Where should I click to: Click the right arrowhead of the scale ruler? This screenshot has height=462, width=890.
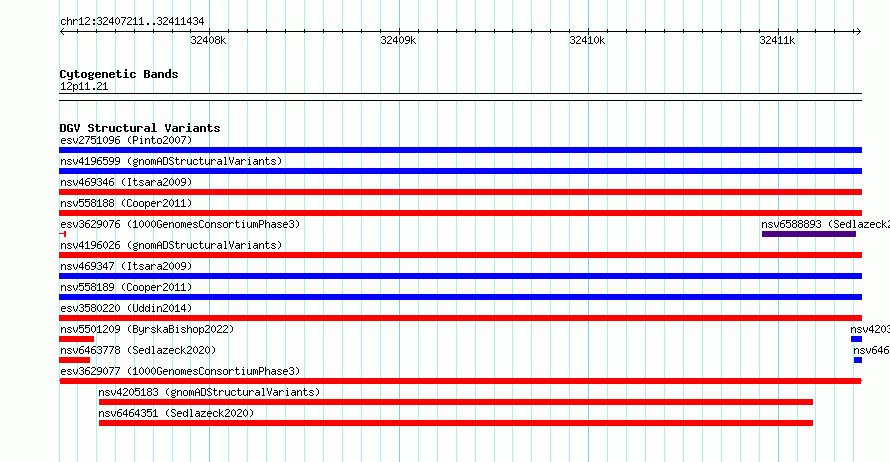click(x=858, y=32)
